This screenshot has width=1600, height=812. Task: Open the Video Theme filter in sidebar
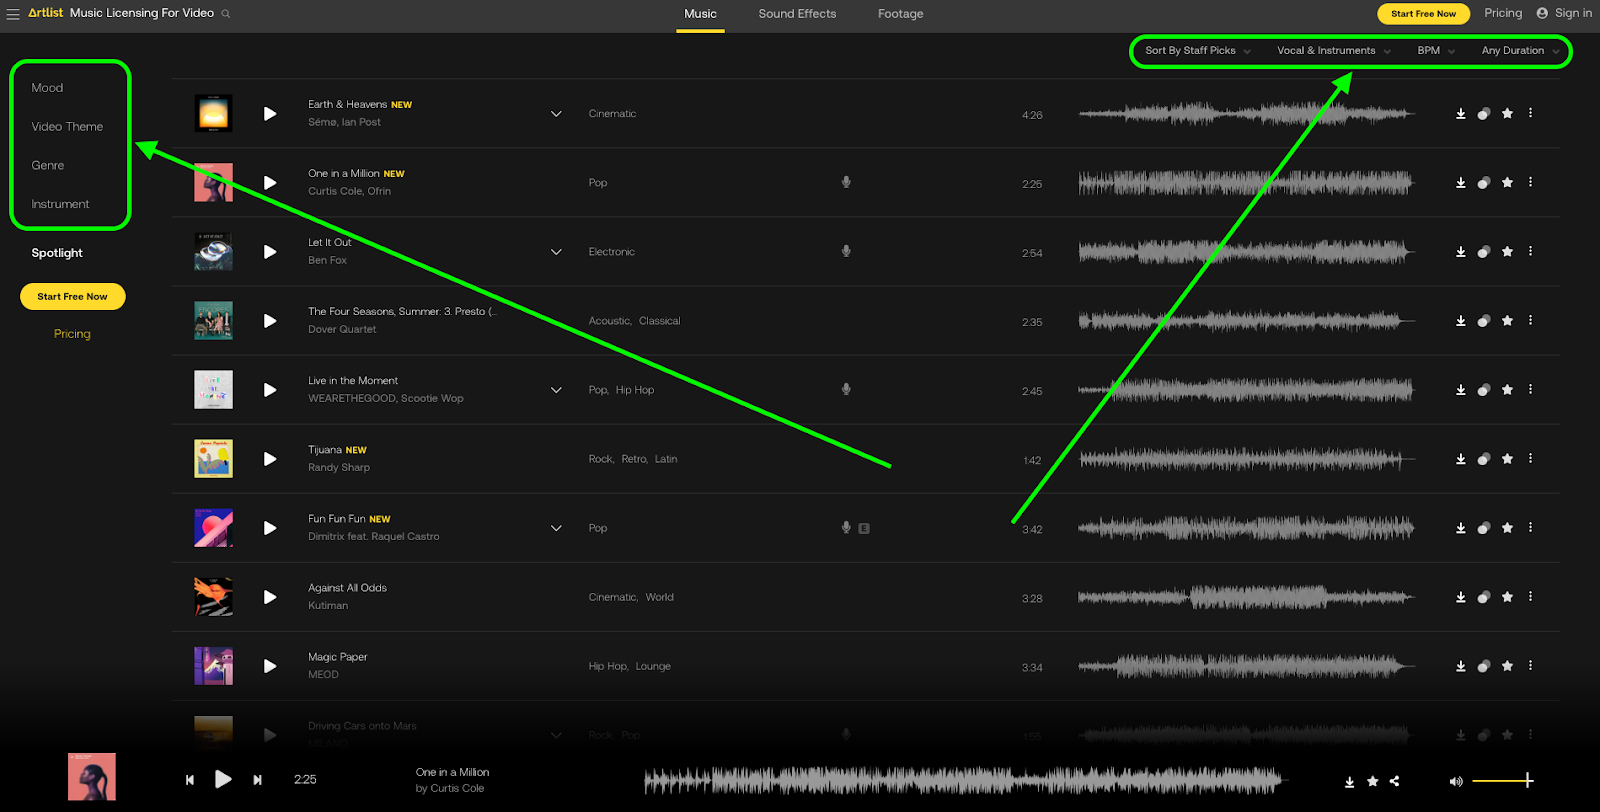(67, 127)
